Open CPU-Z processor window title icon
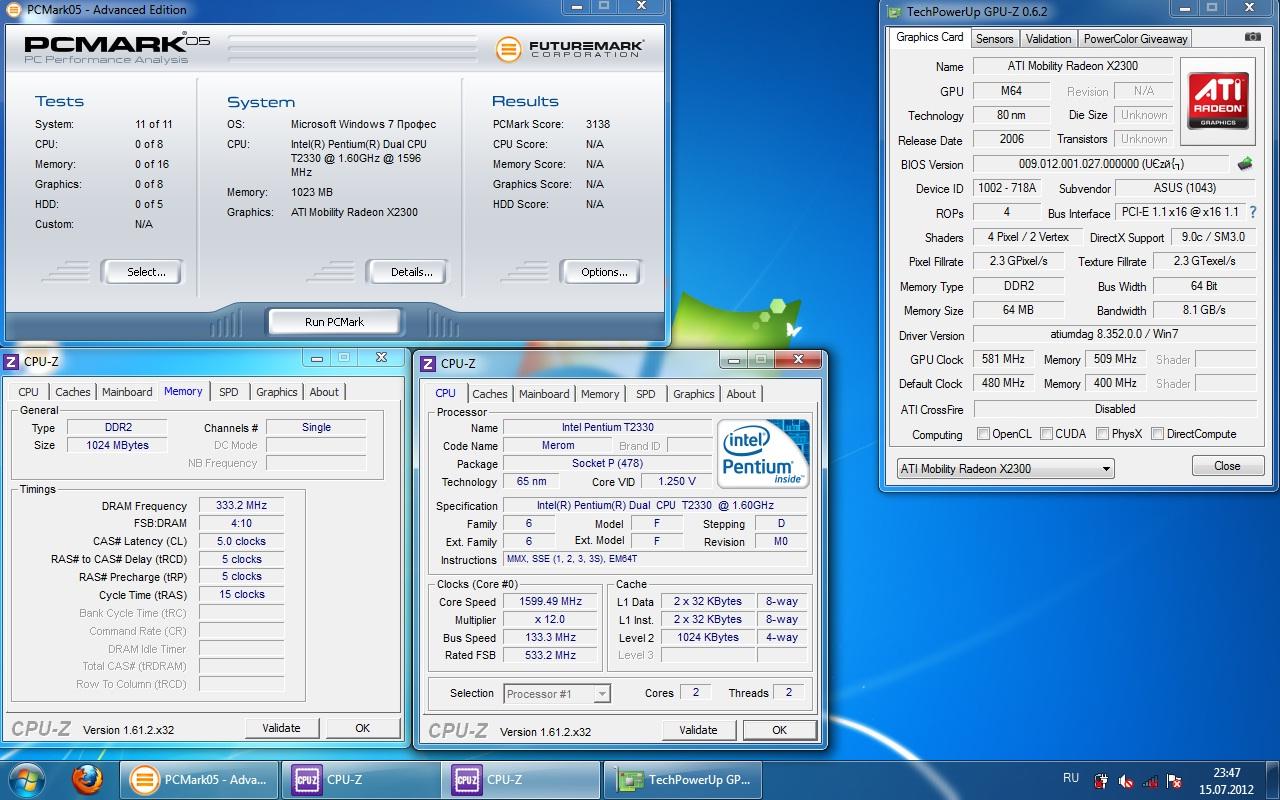This screenshot has width=1280, height=800. (x=428, y=363)
